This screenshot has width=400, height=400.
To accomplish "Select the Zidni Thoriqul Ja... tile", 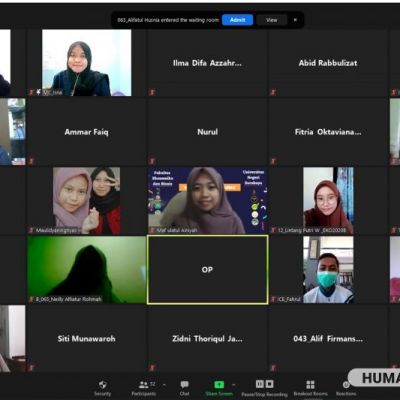I will (x=207, y=339).
